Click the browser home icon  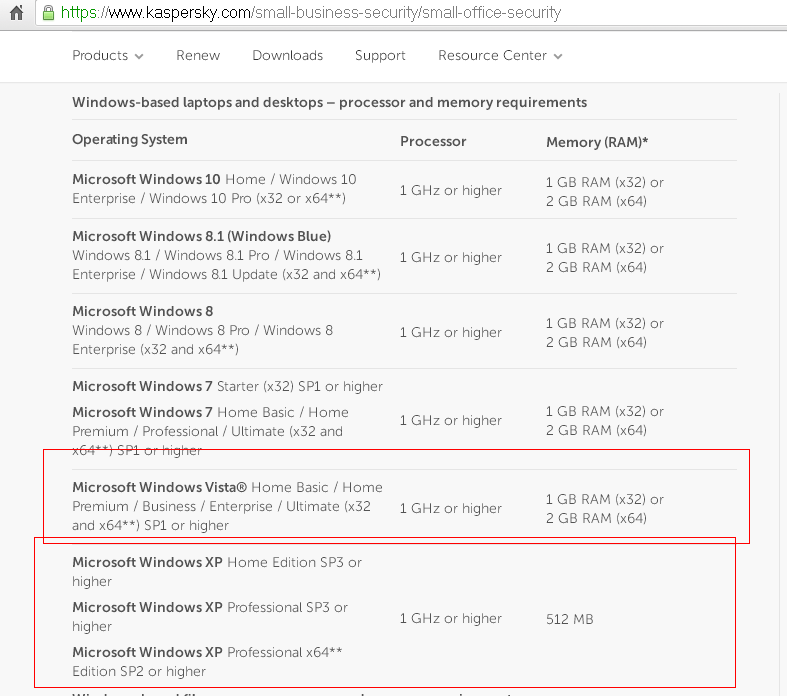click(x=16, y=13)
